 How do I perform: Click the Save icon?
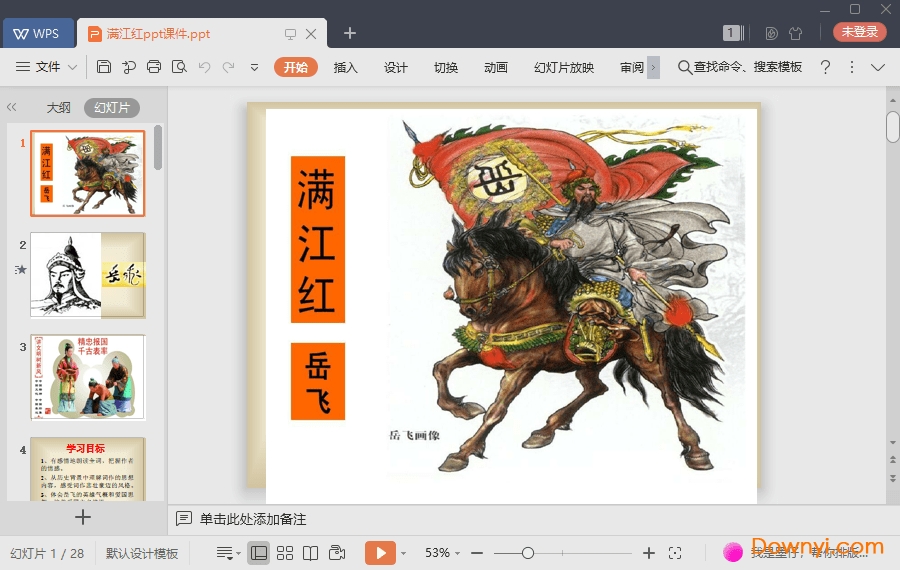104,67
